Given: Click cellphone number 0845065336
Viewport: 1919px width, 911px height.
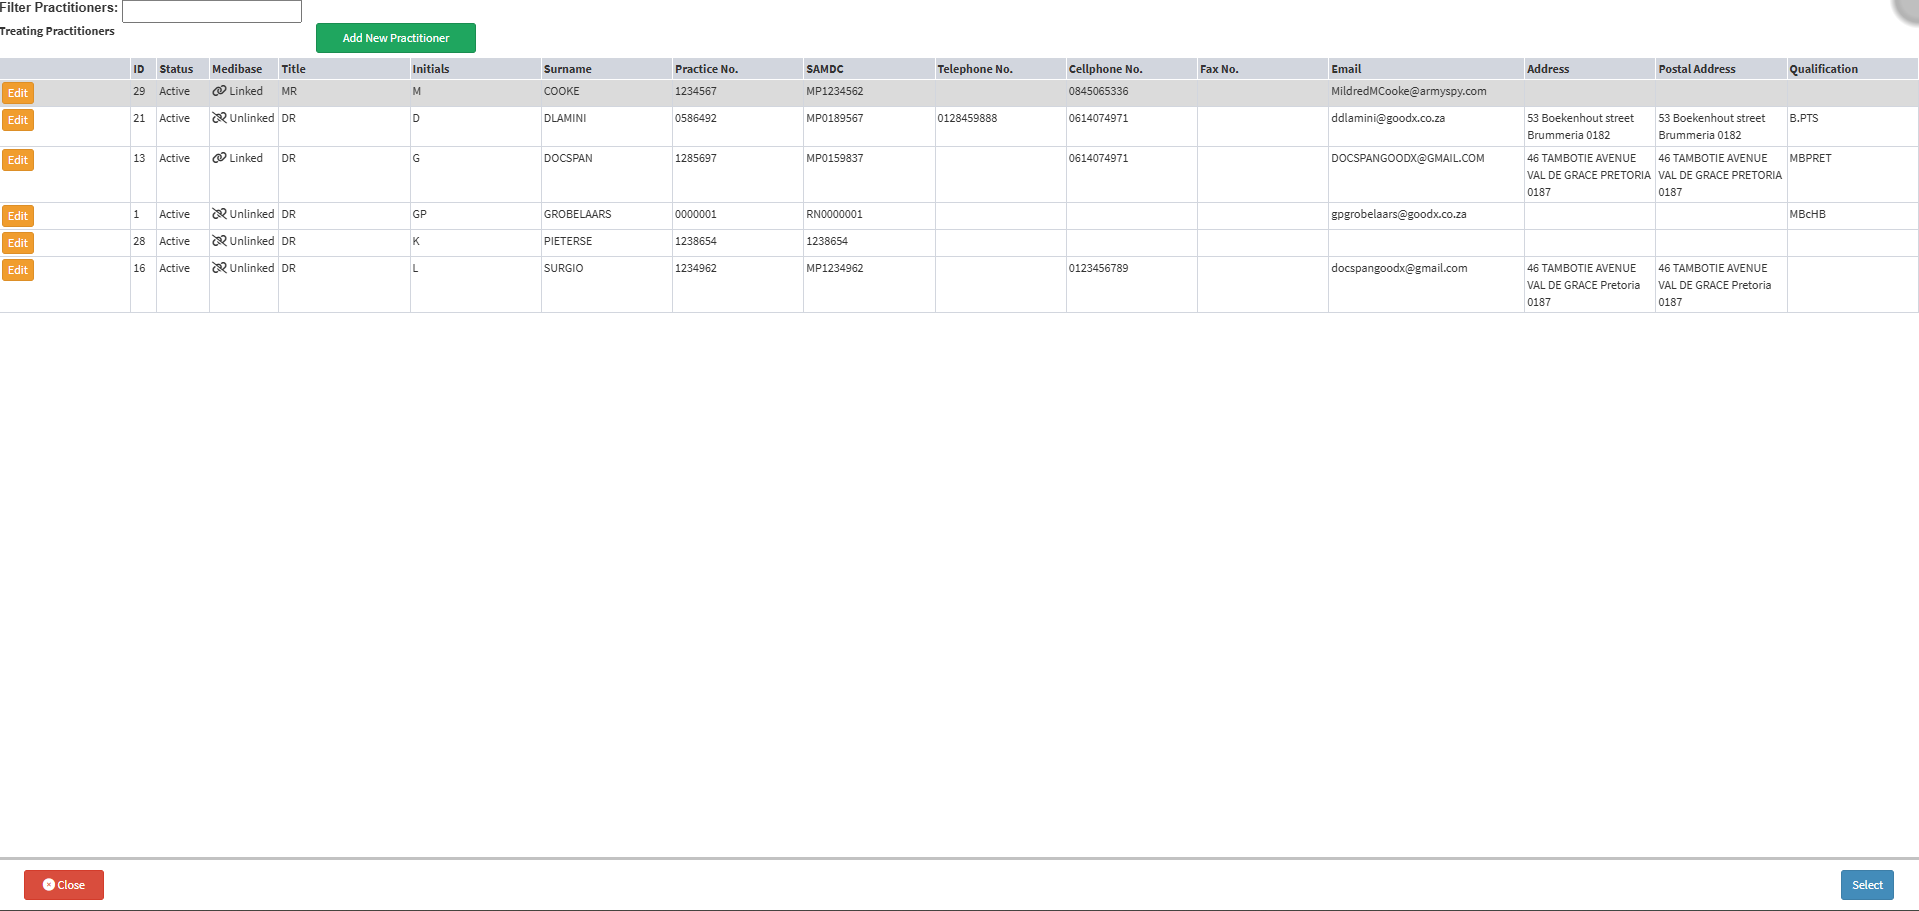Looking at the screenshot, I should 1098,91.
